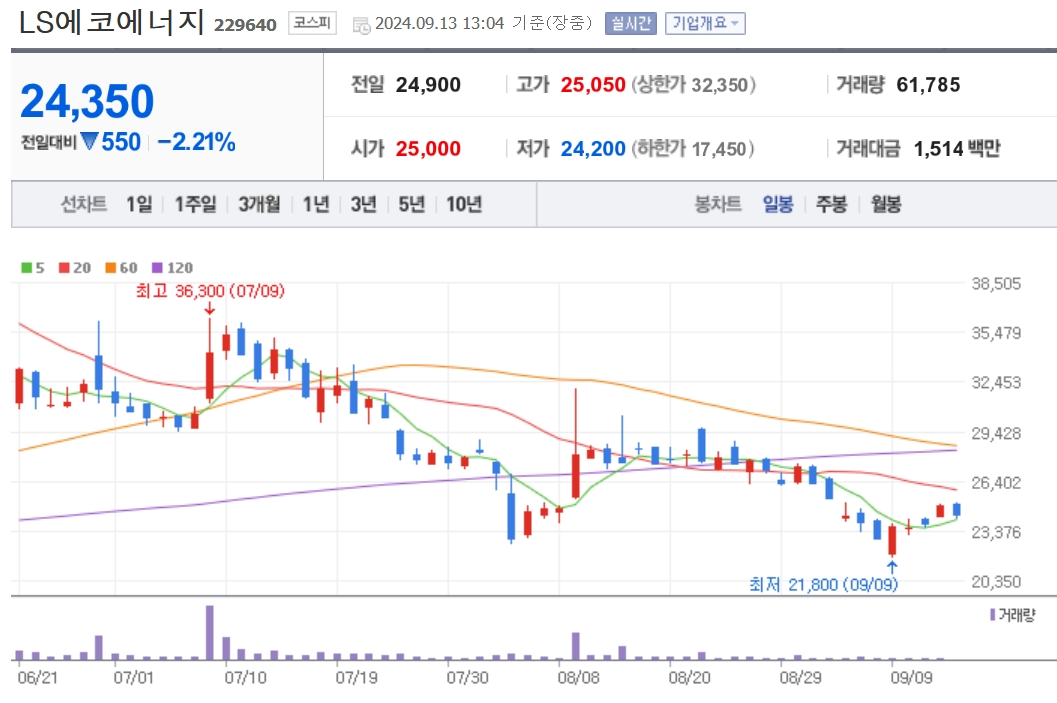The image size is (1057, 703).
Task: Click the purple 120-day moving average swatch
Action: click(x=157, y=268)
